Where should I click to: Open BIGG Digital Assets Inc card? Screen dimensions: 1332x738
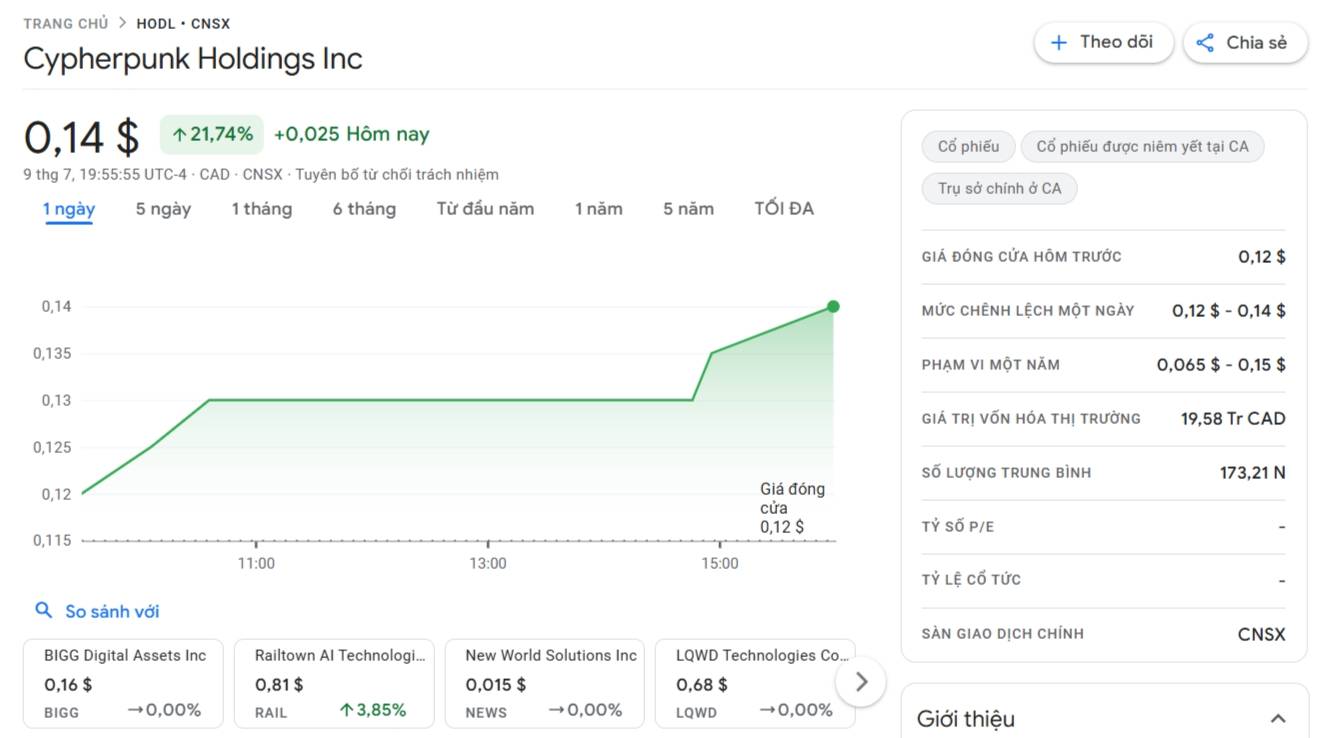[x=124, y=684]
